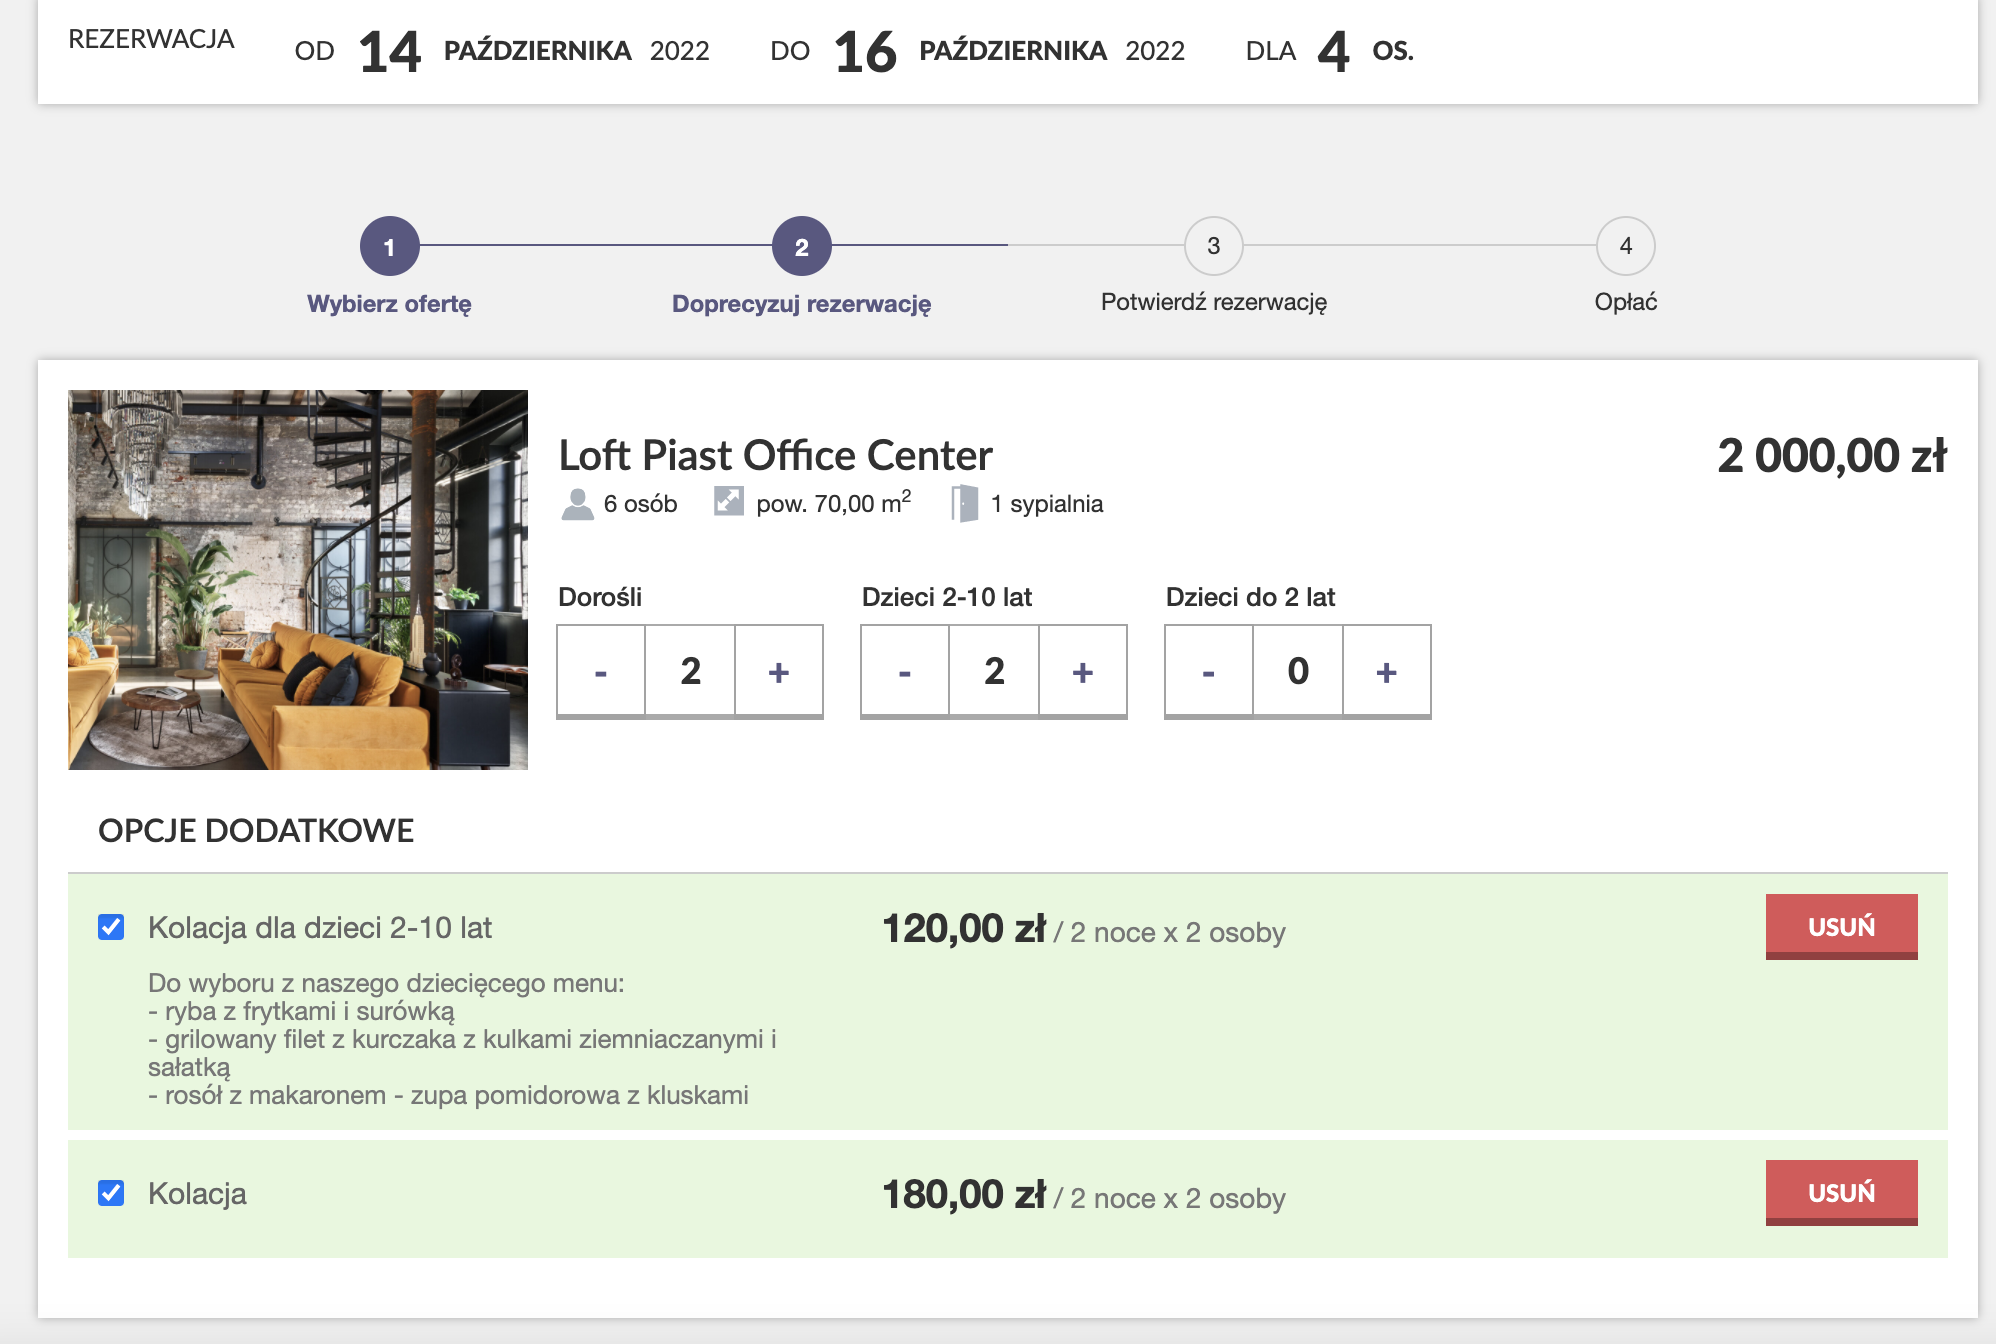Uncheck the Kolacja option checkbox
Image resolution: width=1996 pixels, height=1344 pixels.
(x=111, y=1193)
